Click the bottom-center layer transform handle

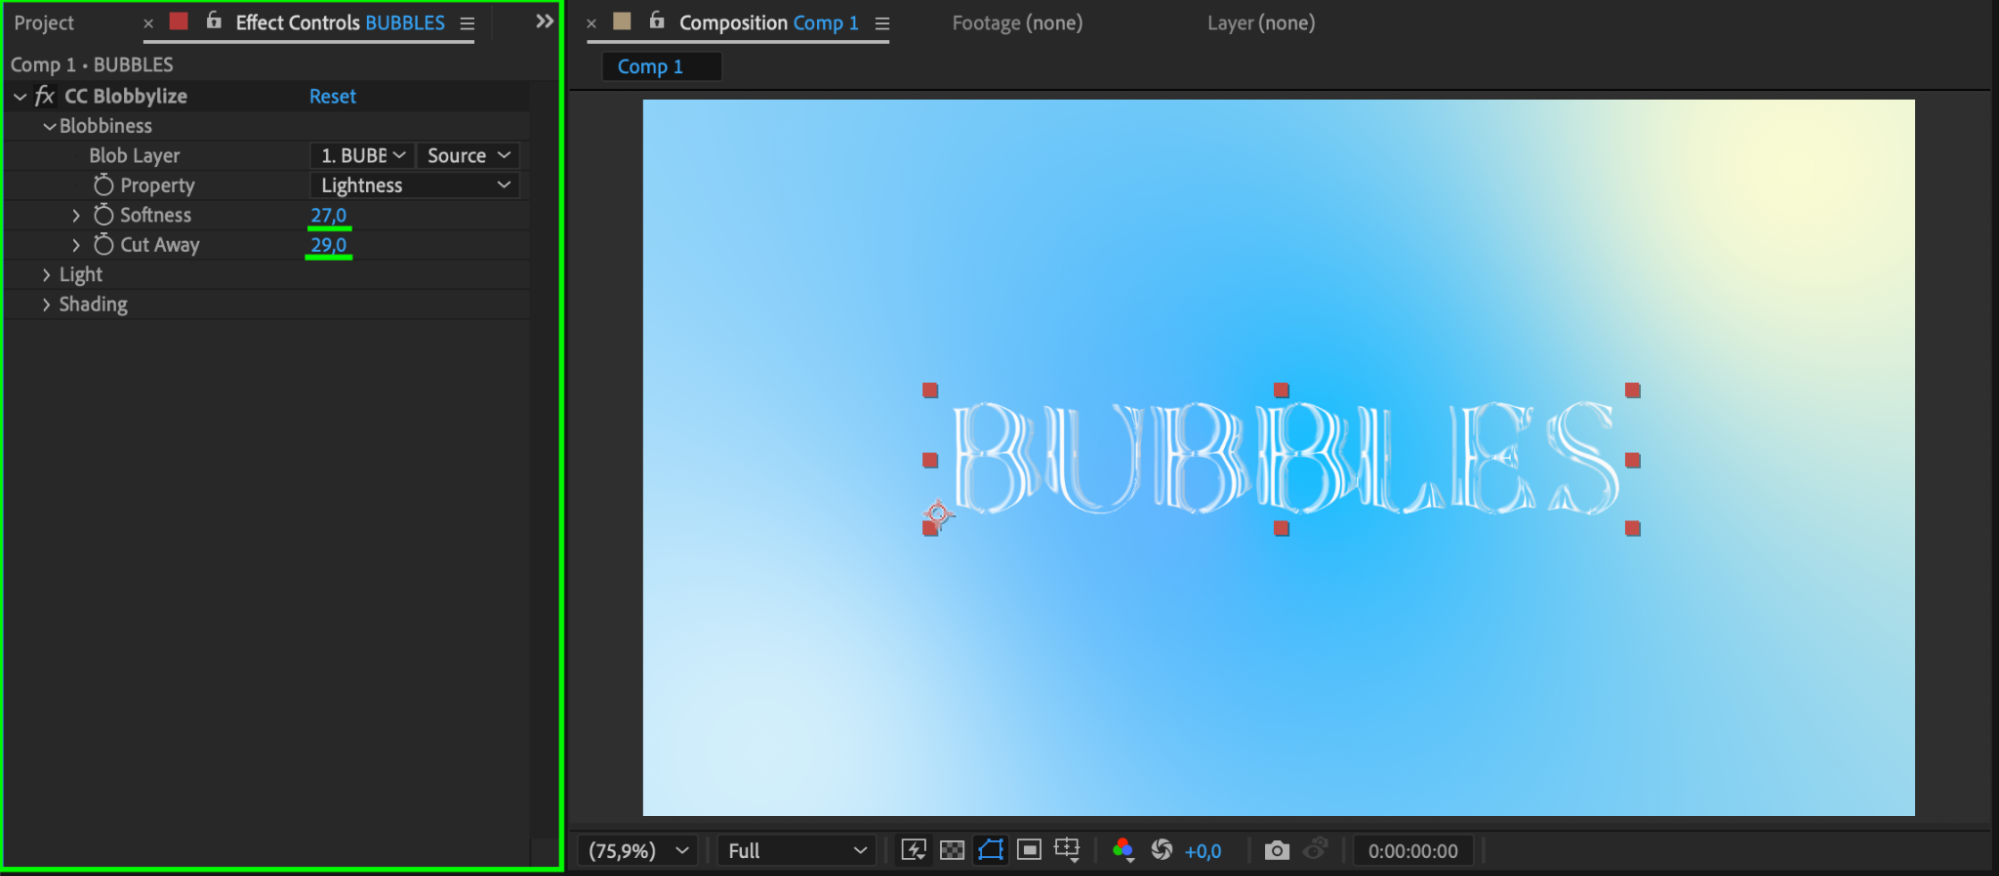click(x=1281, y=528)
